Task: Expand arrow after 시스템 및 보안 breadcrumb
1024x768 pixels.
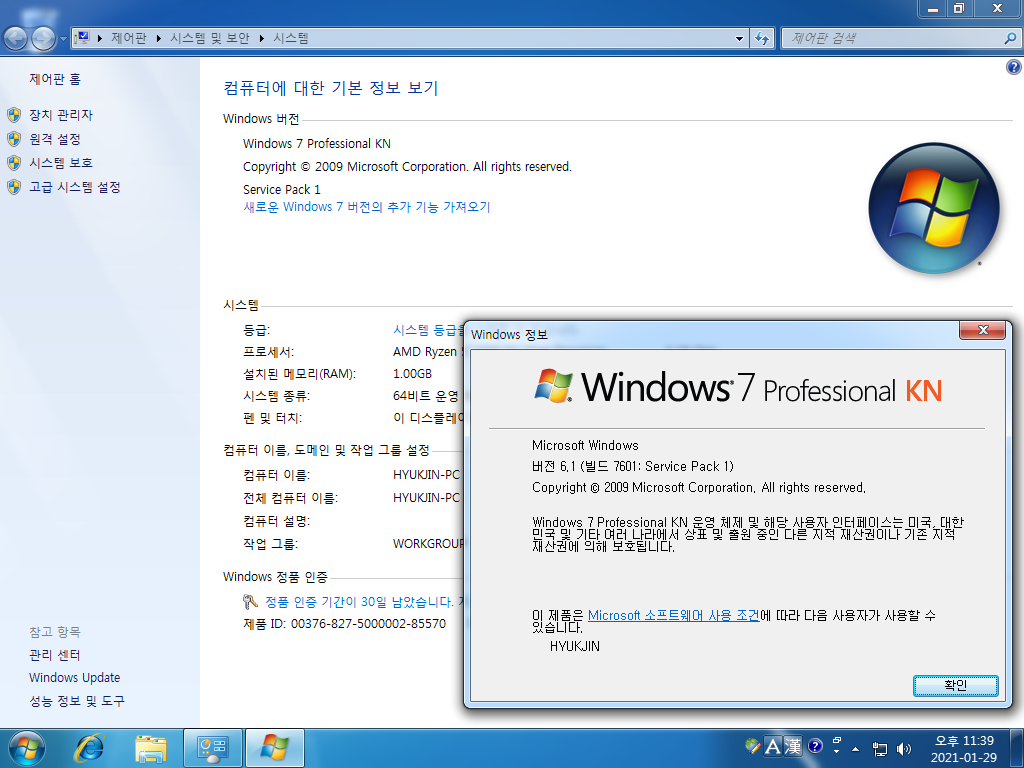Action: click(261, 39)
